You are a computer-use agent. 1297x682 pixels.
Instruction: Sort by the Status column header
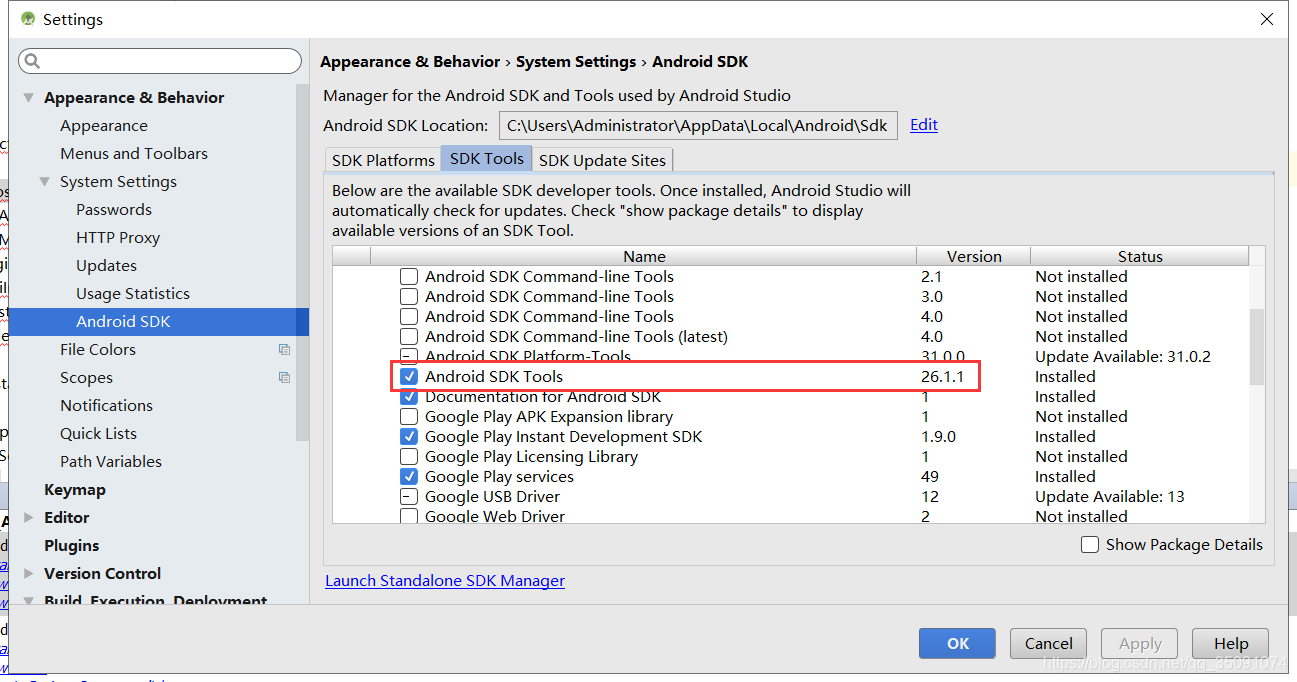(x=1140, y=256)
